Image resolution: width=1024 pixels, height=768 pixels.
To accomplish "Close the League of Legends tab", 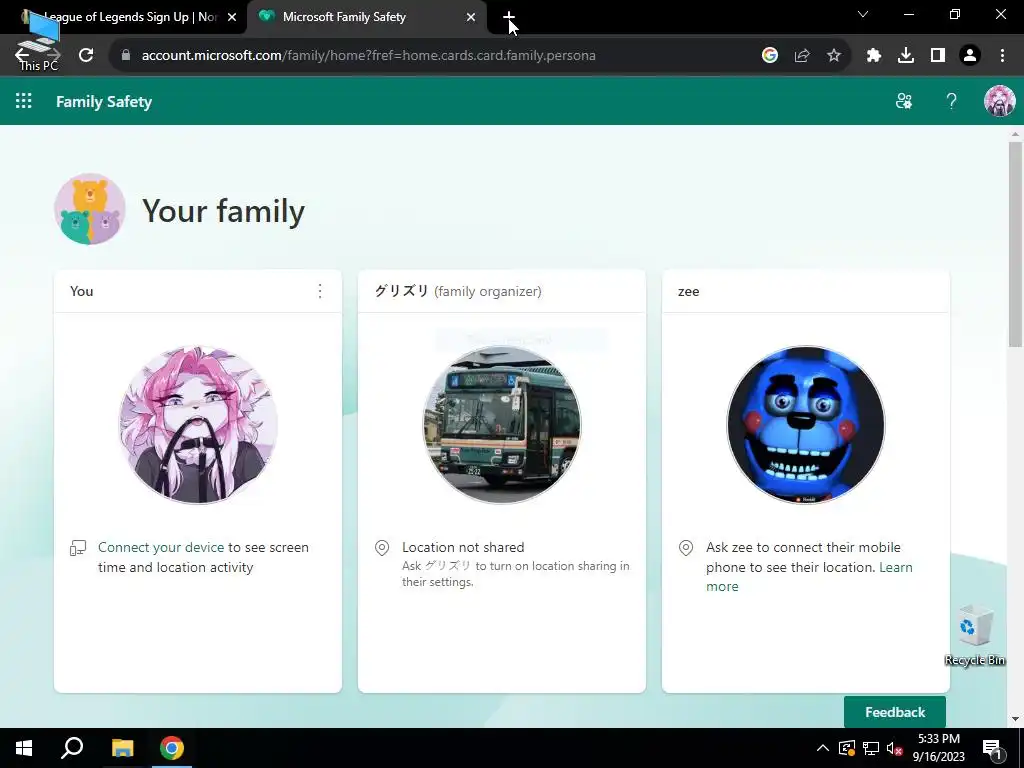I will (232, 17).
